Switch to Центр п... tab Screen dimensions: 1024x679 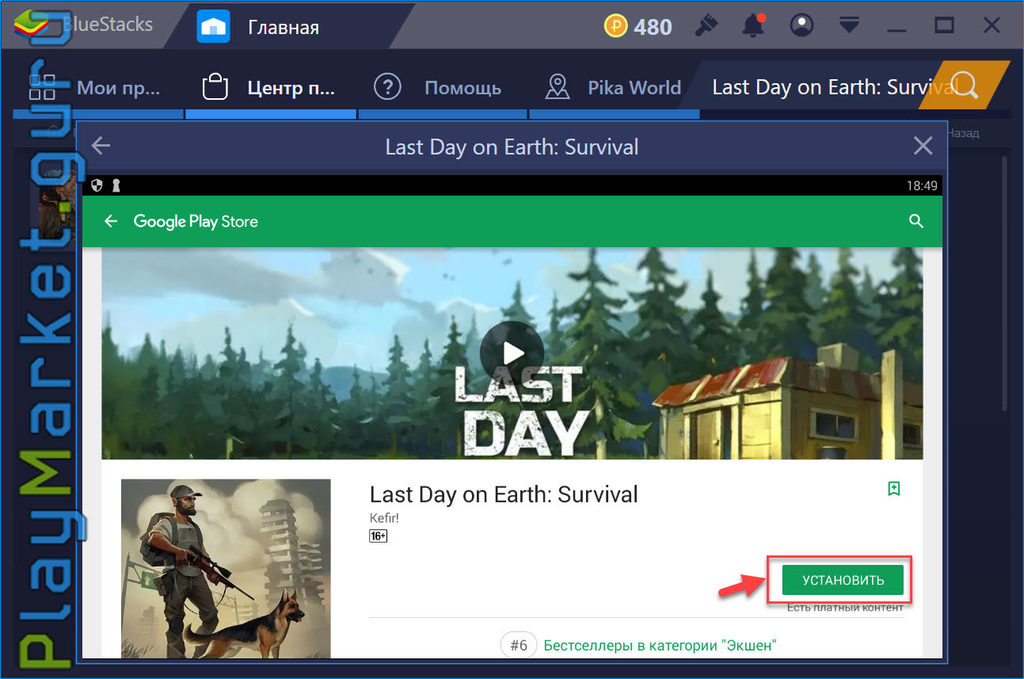(271, 87)
